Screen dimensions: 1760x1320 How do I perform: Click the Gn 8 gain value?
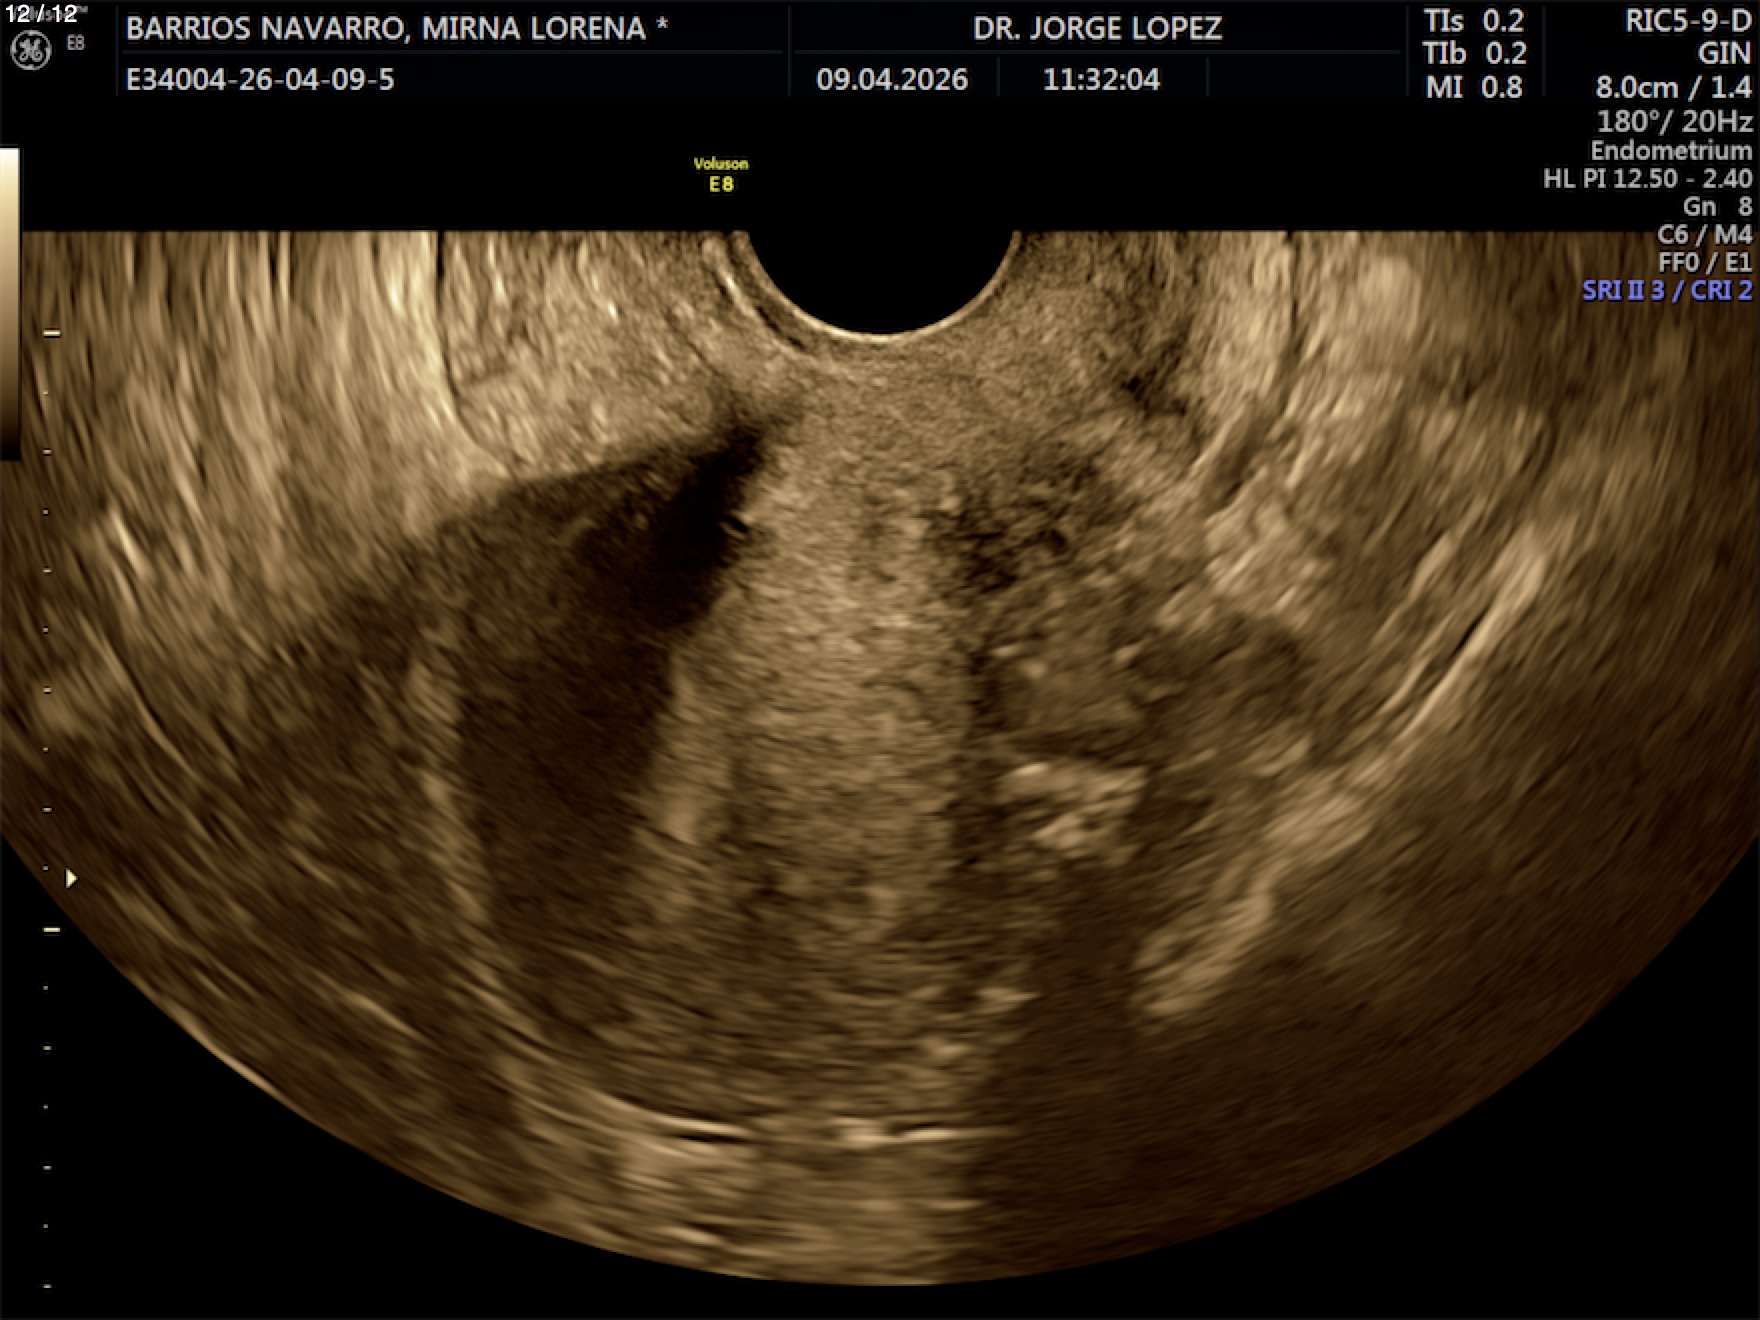[x=1717, y=206]
